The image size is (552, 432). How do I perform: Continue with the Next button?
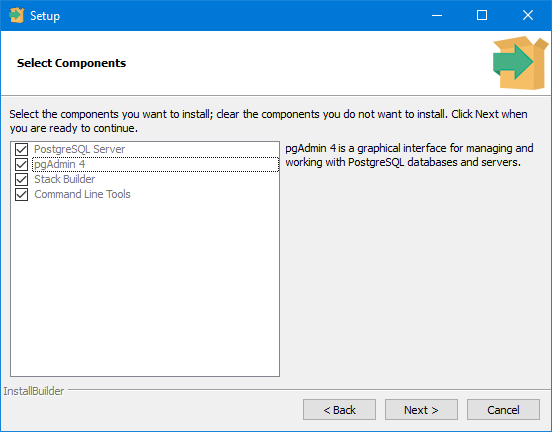tap(421, 409)
